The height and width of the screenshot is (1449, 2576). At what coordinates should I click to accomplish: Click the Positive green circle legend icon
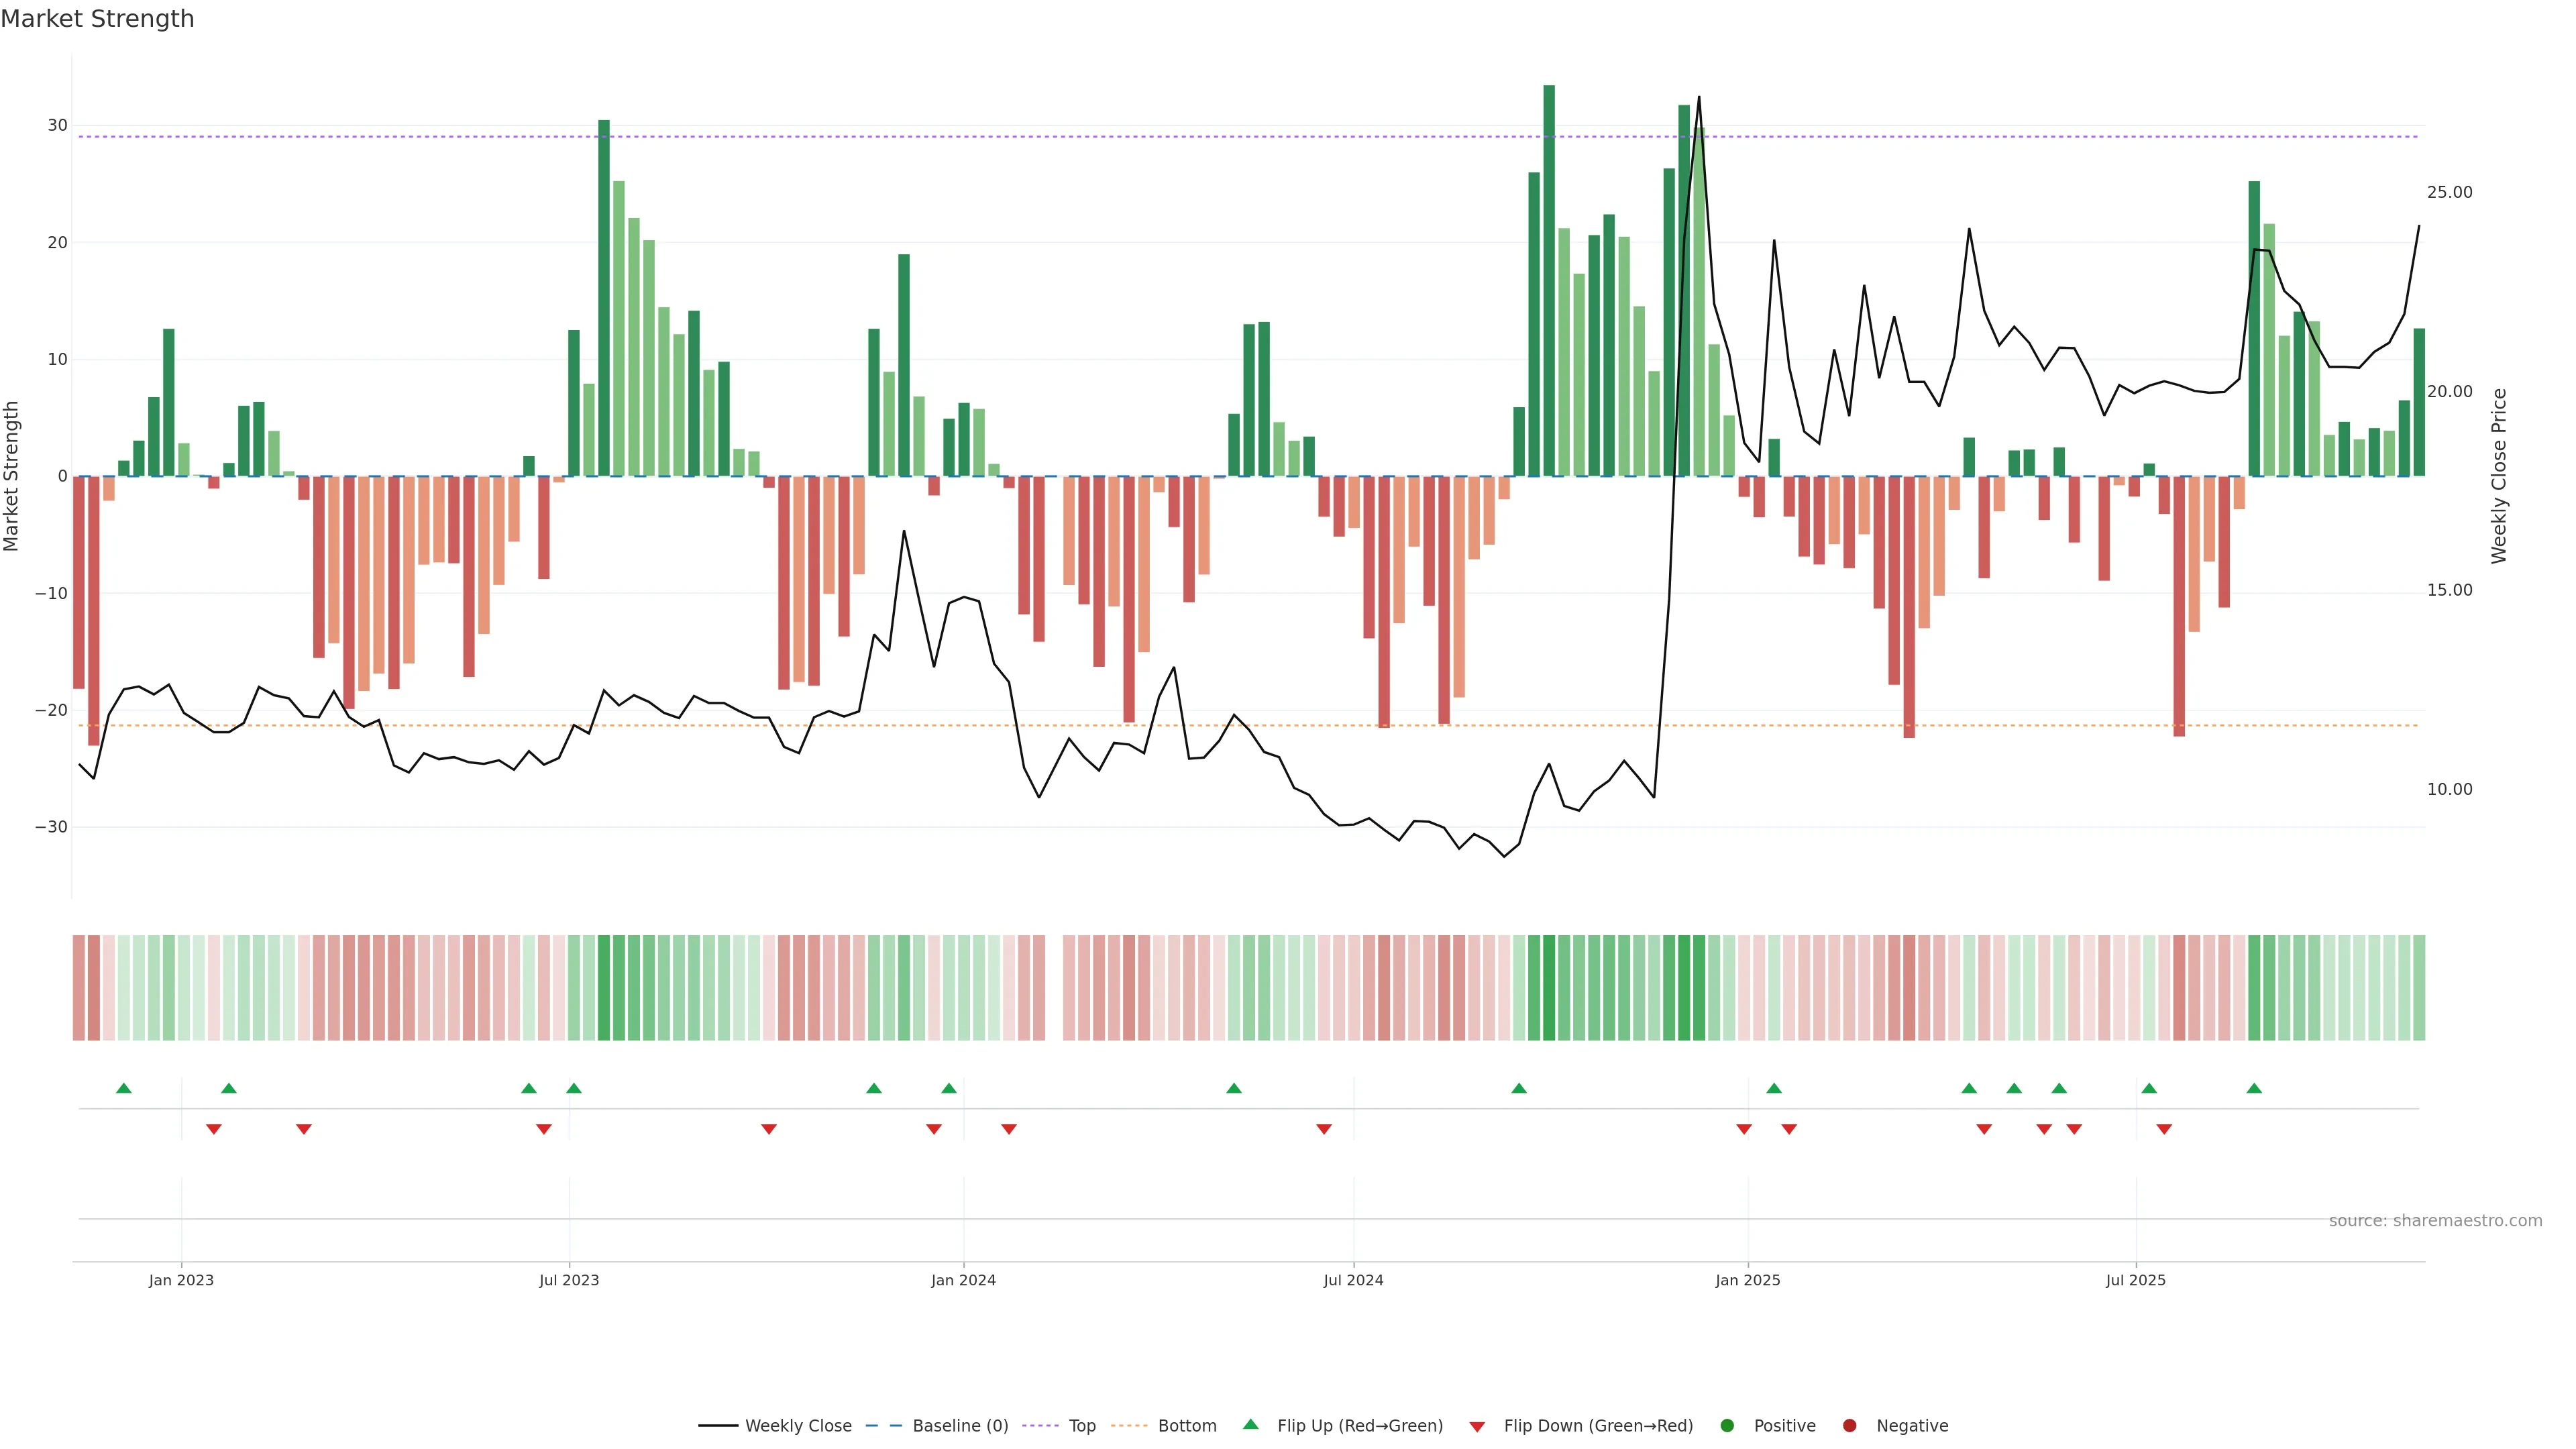(x=1727, y=1425)
